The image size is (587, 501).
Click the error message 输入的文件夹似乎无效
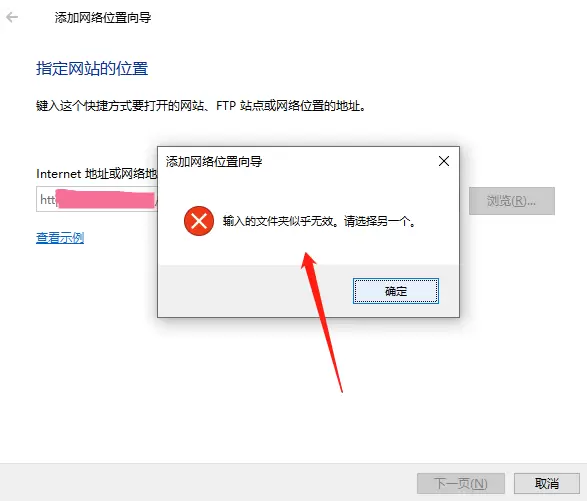point(278,221)
